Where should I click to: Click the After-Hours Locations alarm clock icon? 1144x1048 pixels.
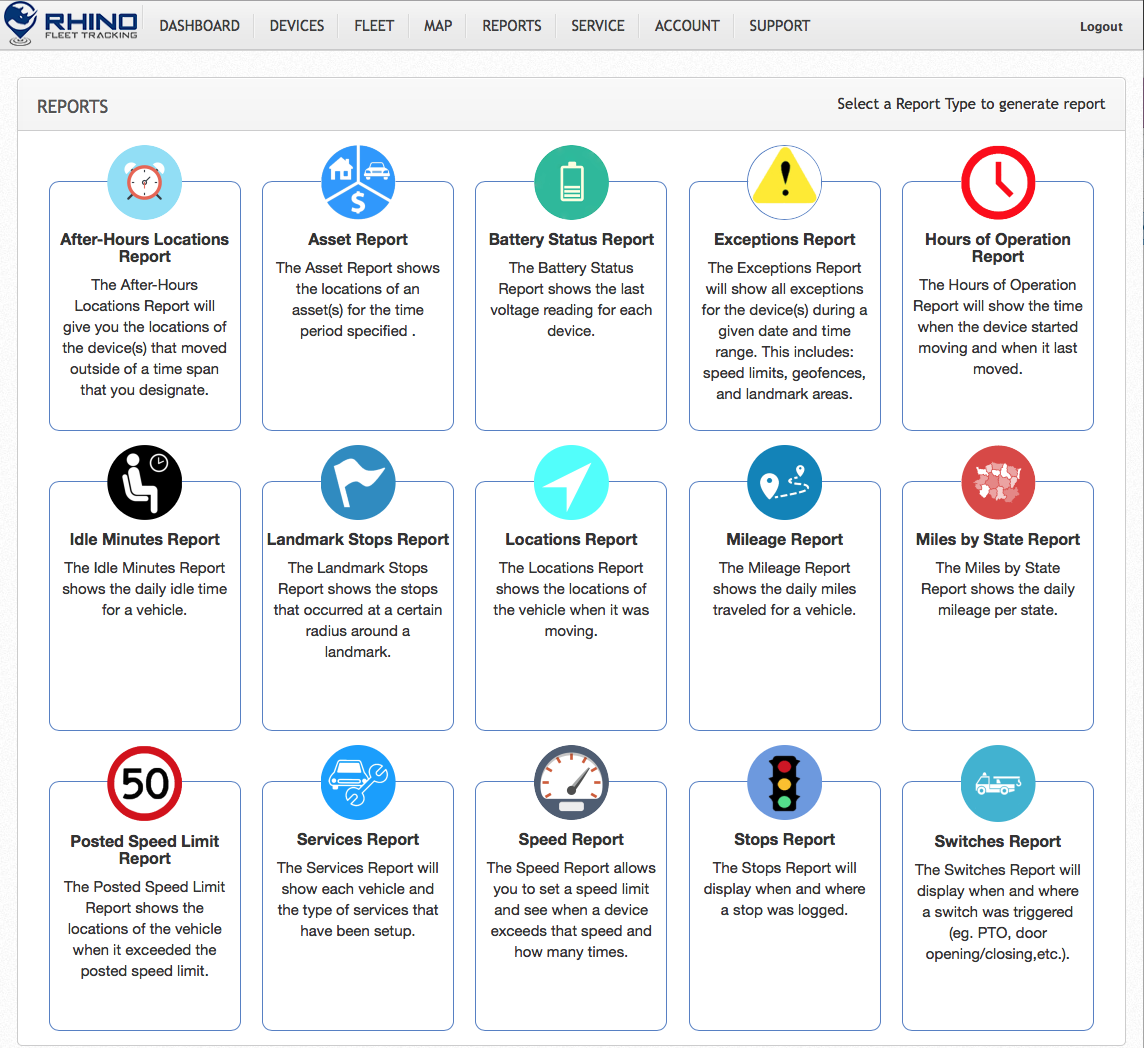click(144, 182)
